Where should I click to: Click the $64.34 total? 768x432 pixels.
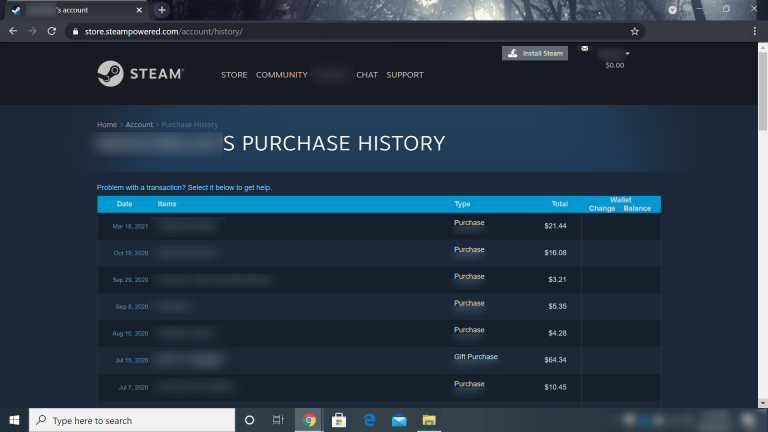pos(555,360)
